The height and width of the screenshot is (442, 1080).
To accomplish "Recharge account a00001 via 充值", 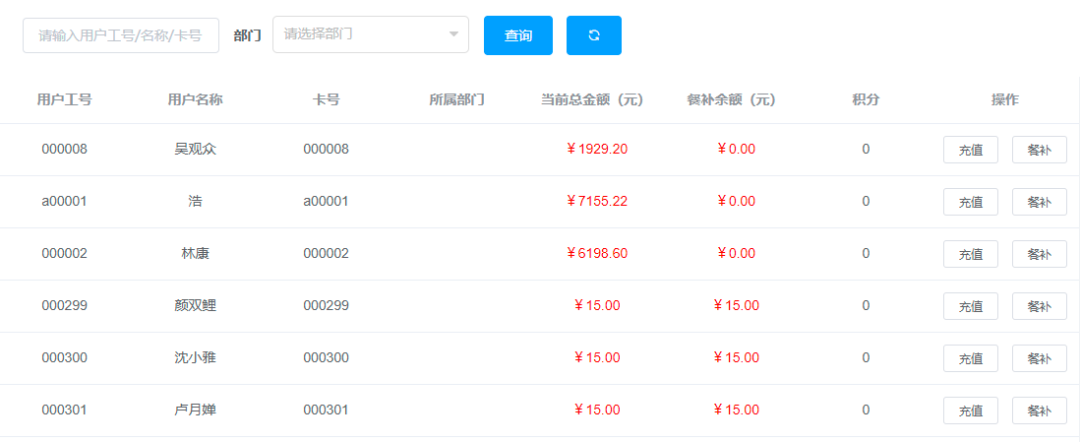I will (970, 202).
